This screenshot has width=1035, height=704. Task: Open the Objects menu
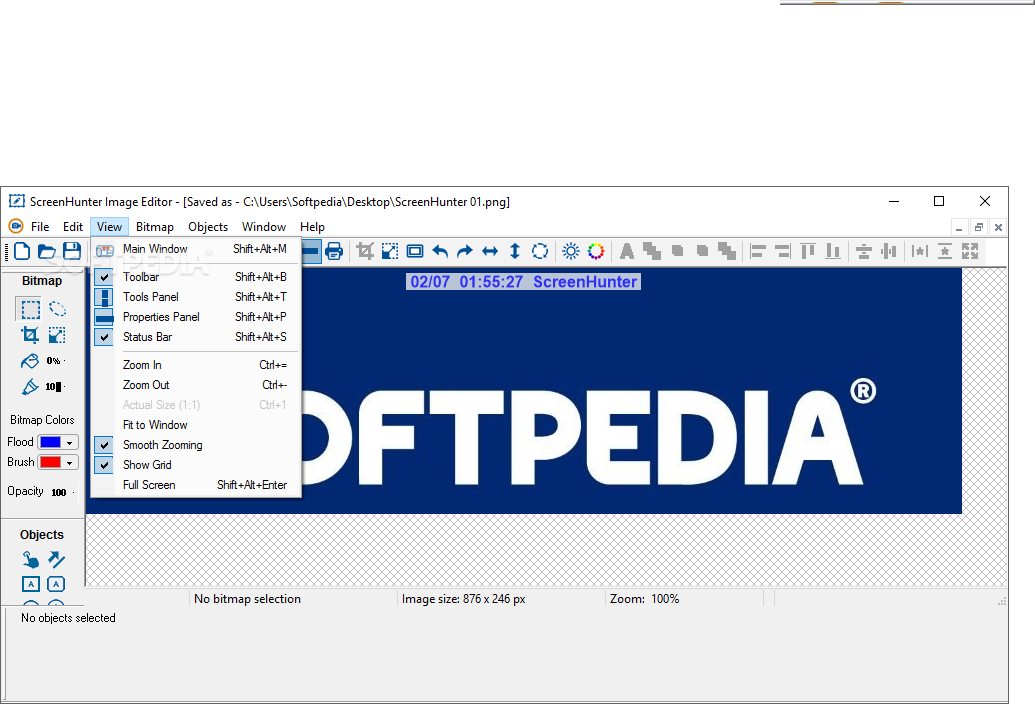[208, 226]
